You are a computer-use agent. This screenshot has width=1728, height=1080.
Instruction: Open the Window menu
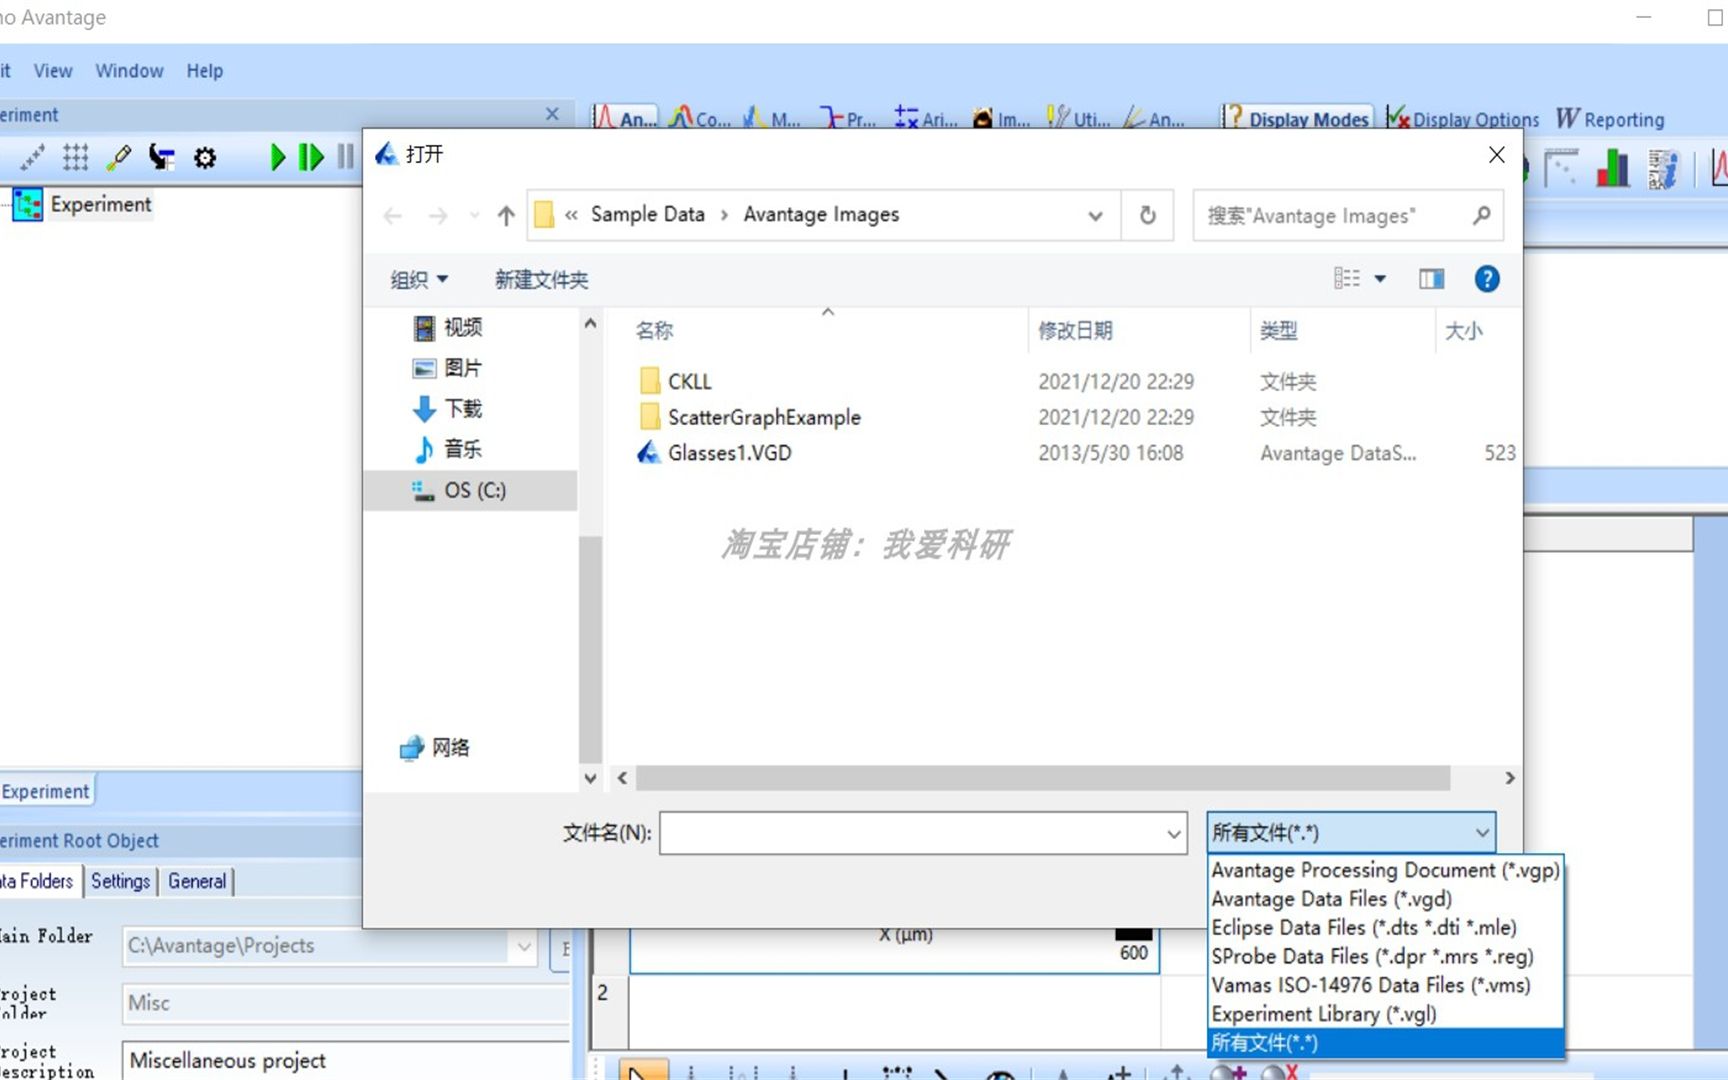[x=129, y=71]
